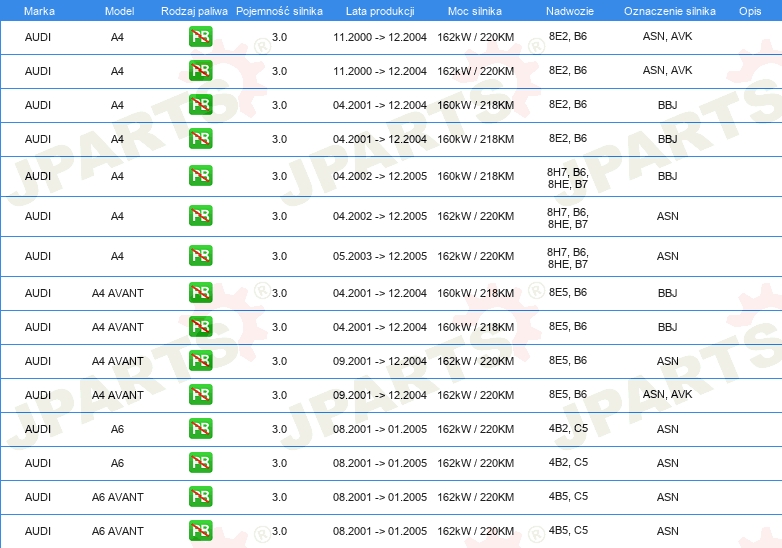The height and width of the screenshot is (548, 782).
Task: Select 04.2002 -> 12.2005 in the 162kW row
Action: (x=380, y=216)
